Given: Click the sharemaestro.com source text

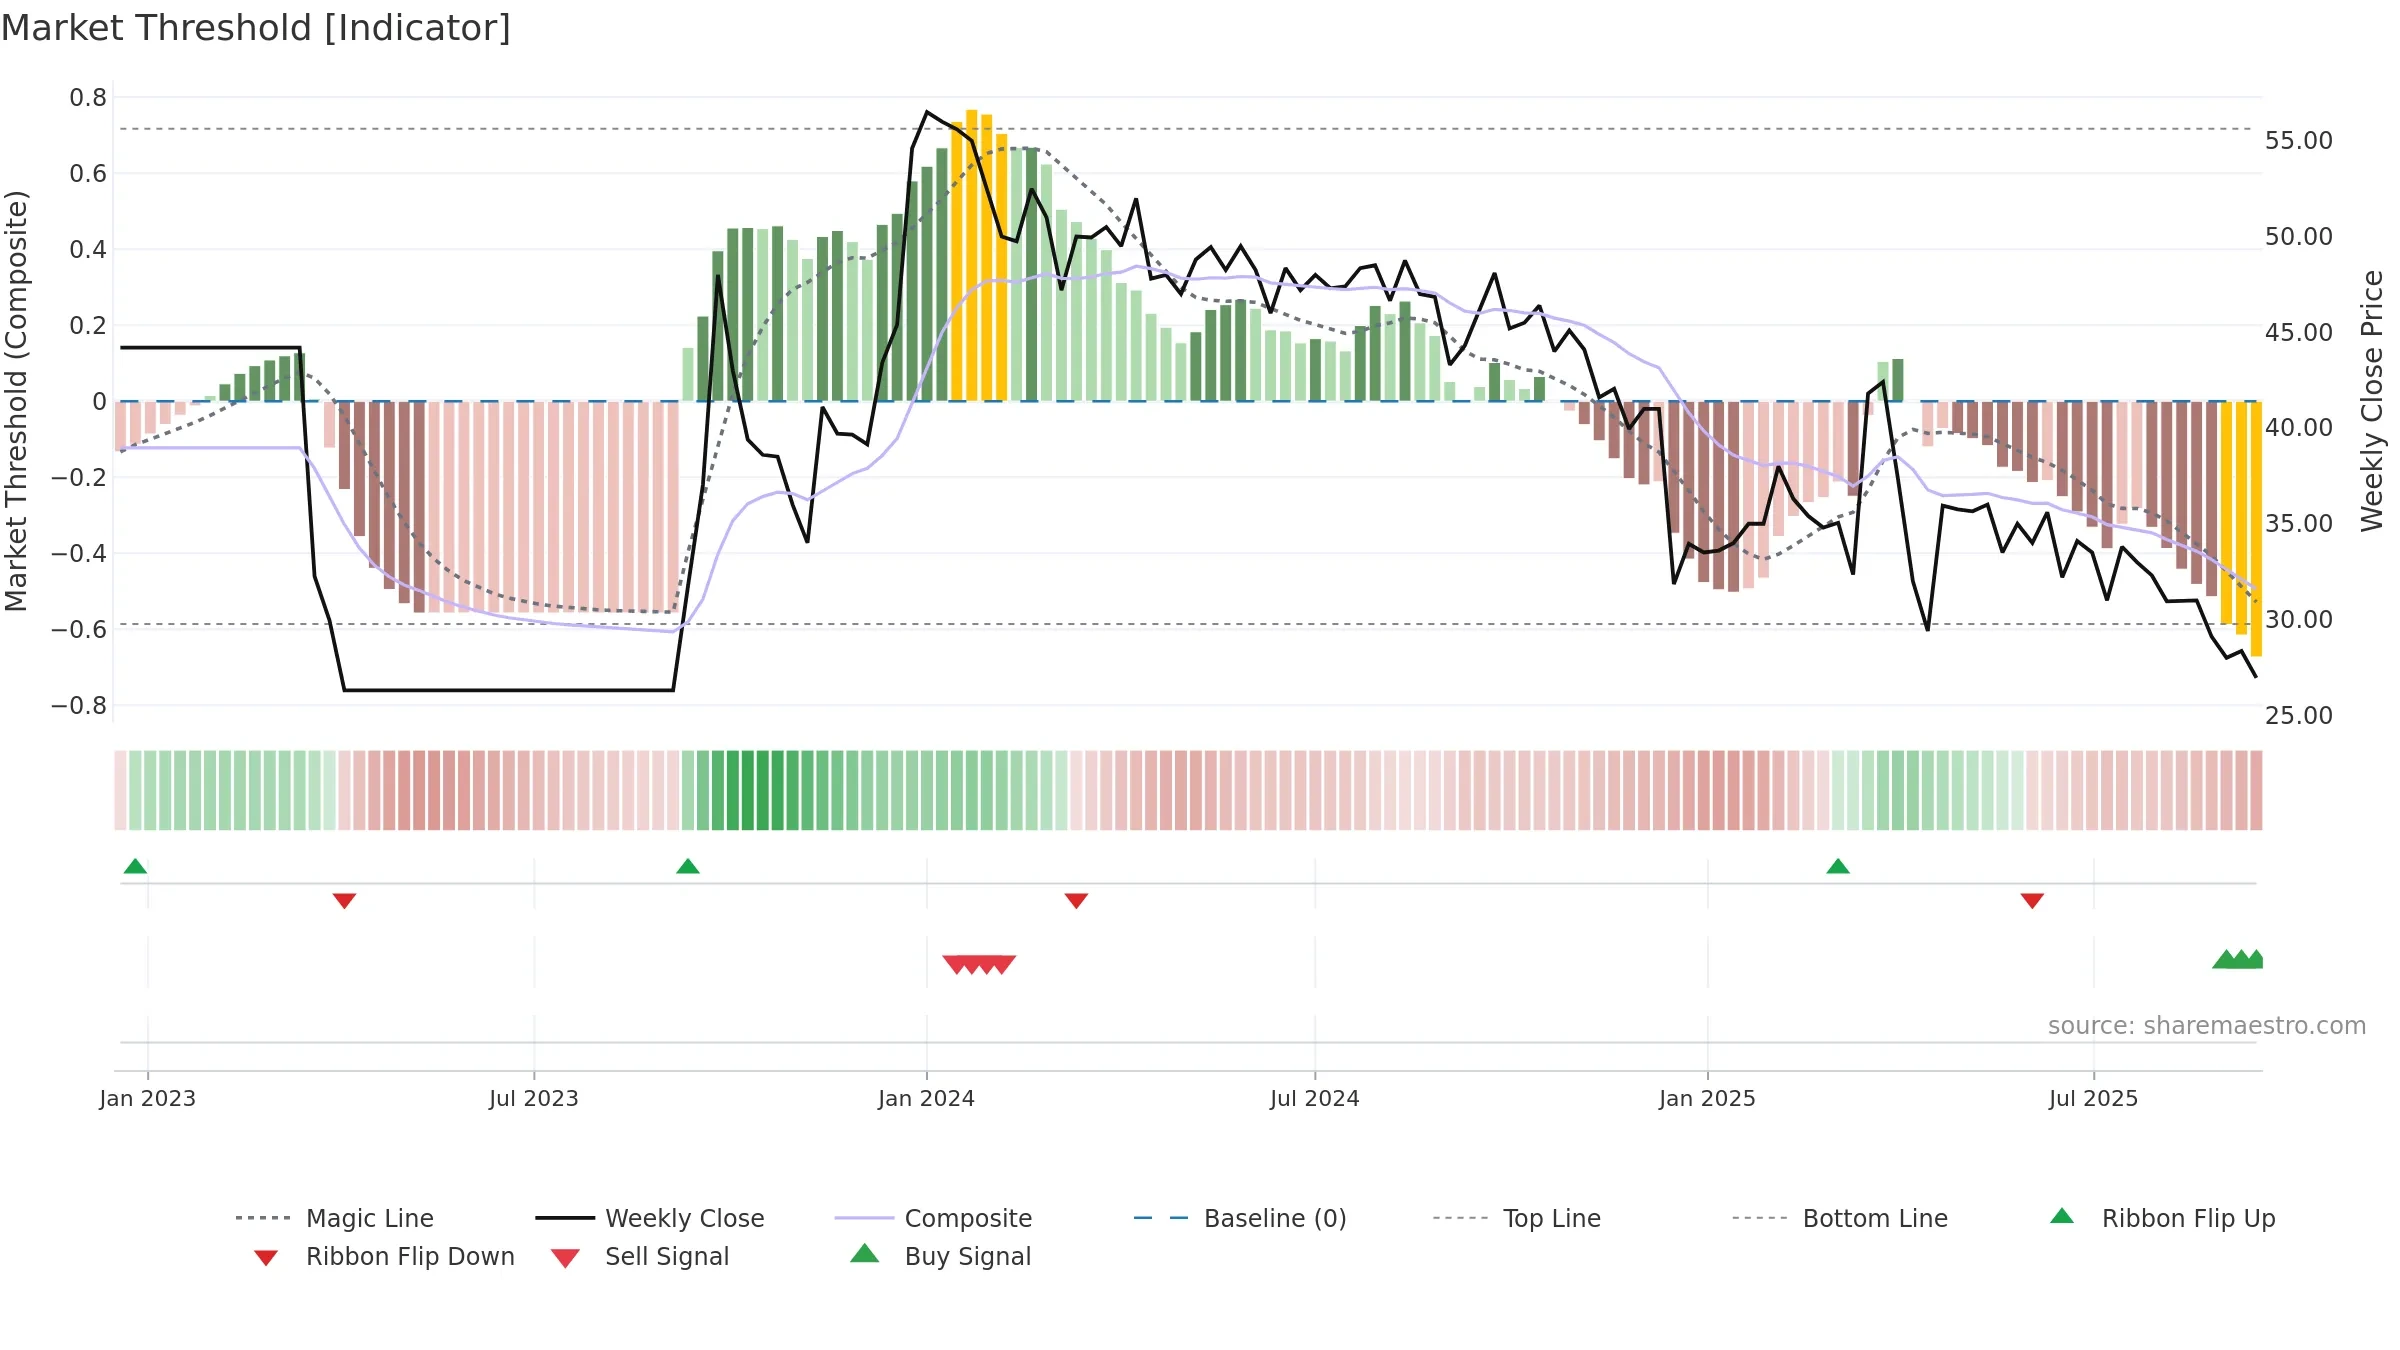Looking at the screenshot, I should 2207,1026.
